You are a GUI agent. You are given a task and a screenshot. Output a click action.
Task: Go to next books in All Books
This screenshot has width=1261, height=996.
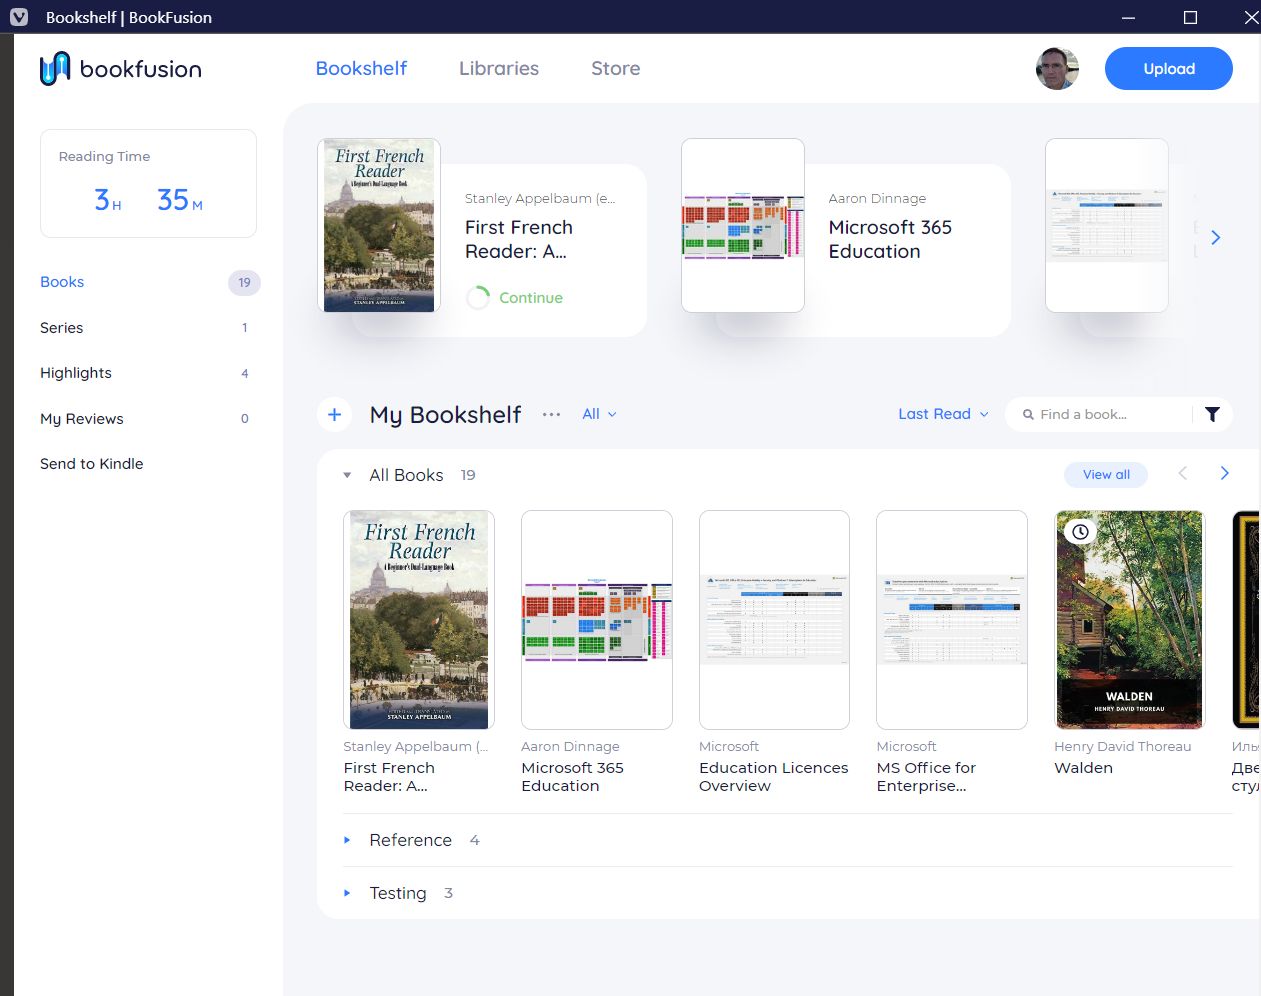click(x=1224, y=473)
